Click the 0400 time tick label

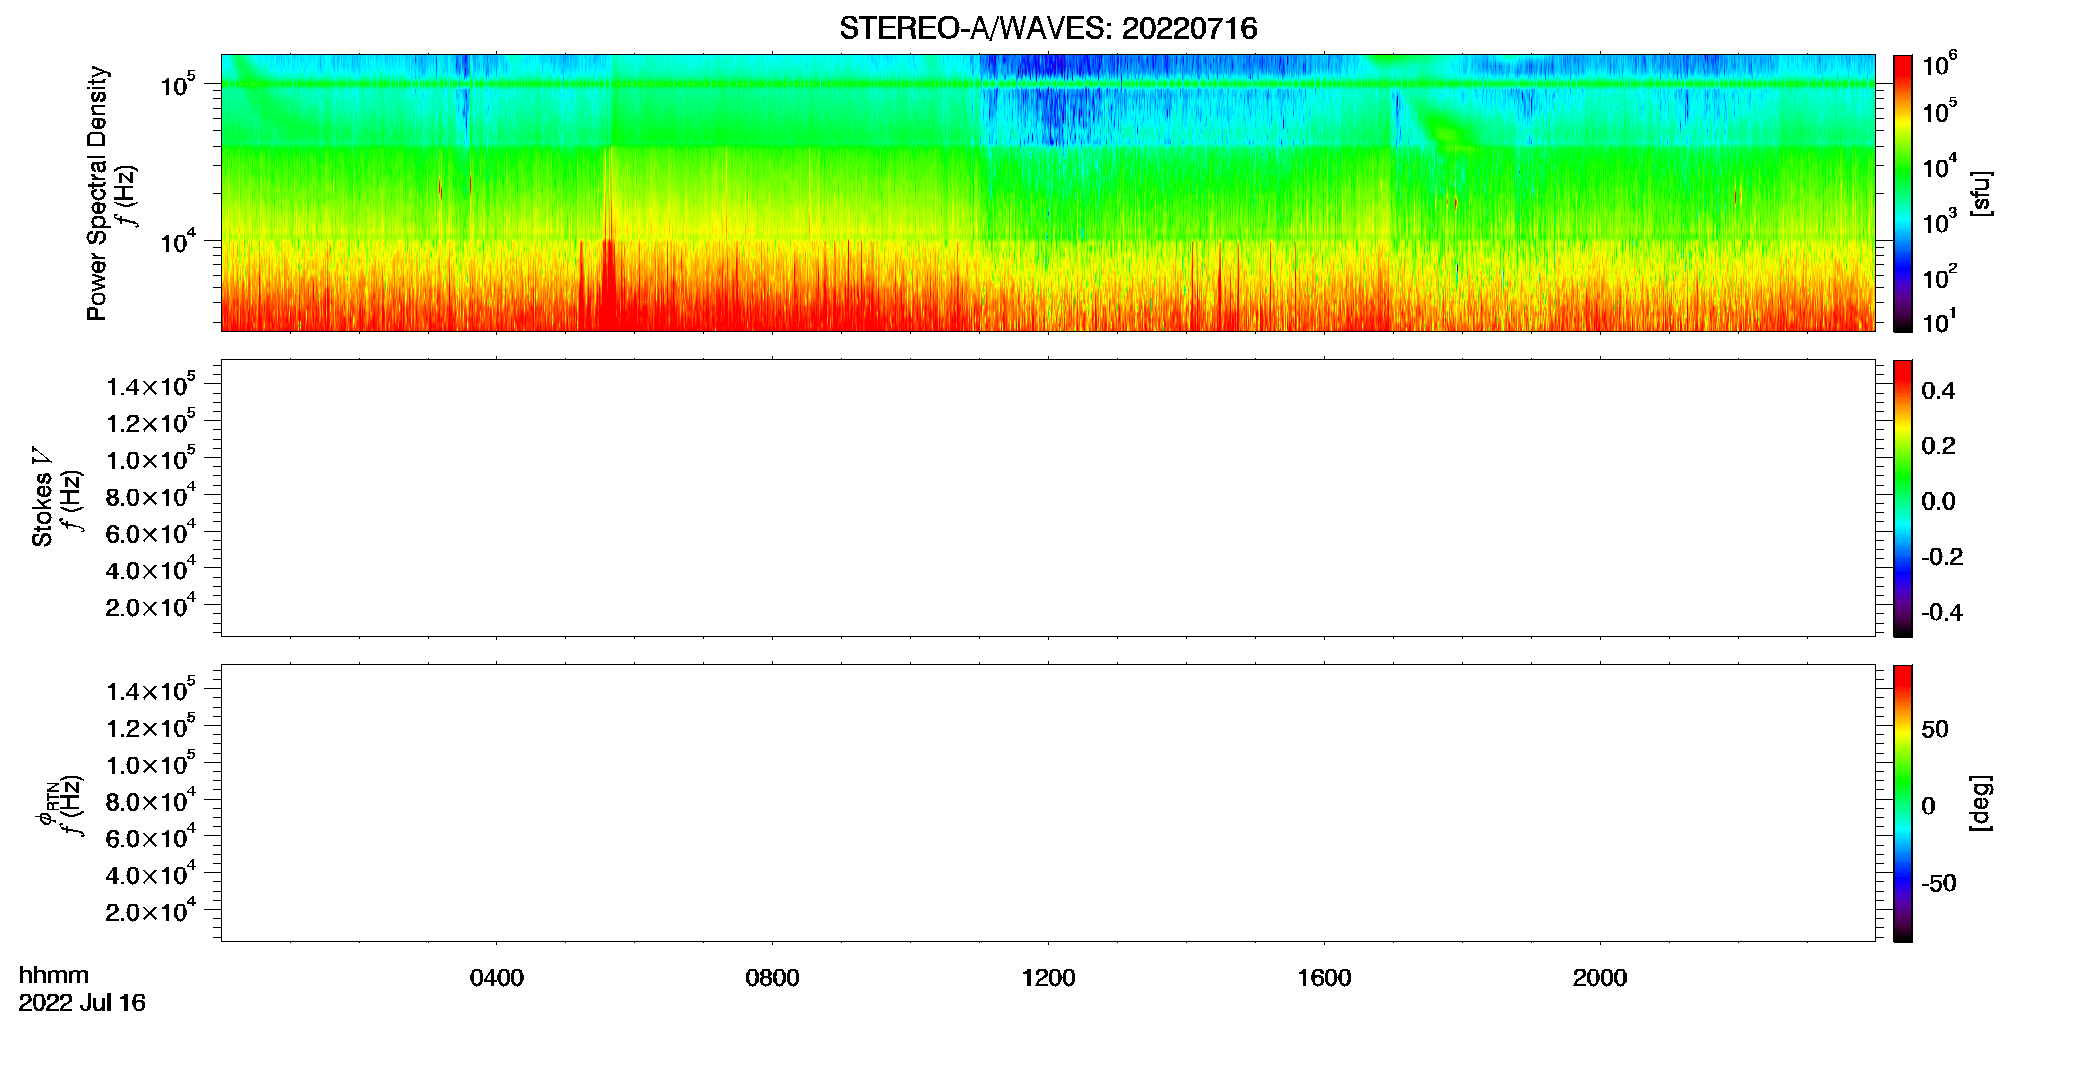(x=497, y=978)
